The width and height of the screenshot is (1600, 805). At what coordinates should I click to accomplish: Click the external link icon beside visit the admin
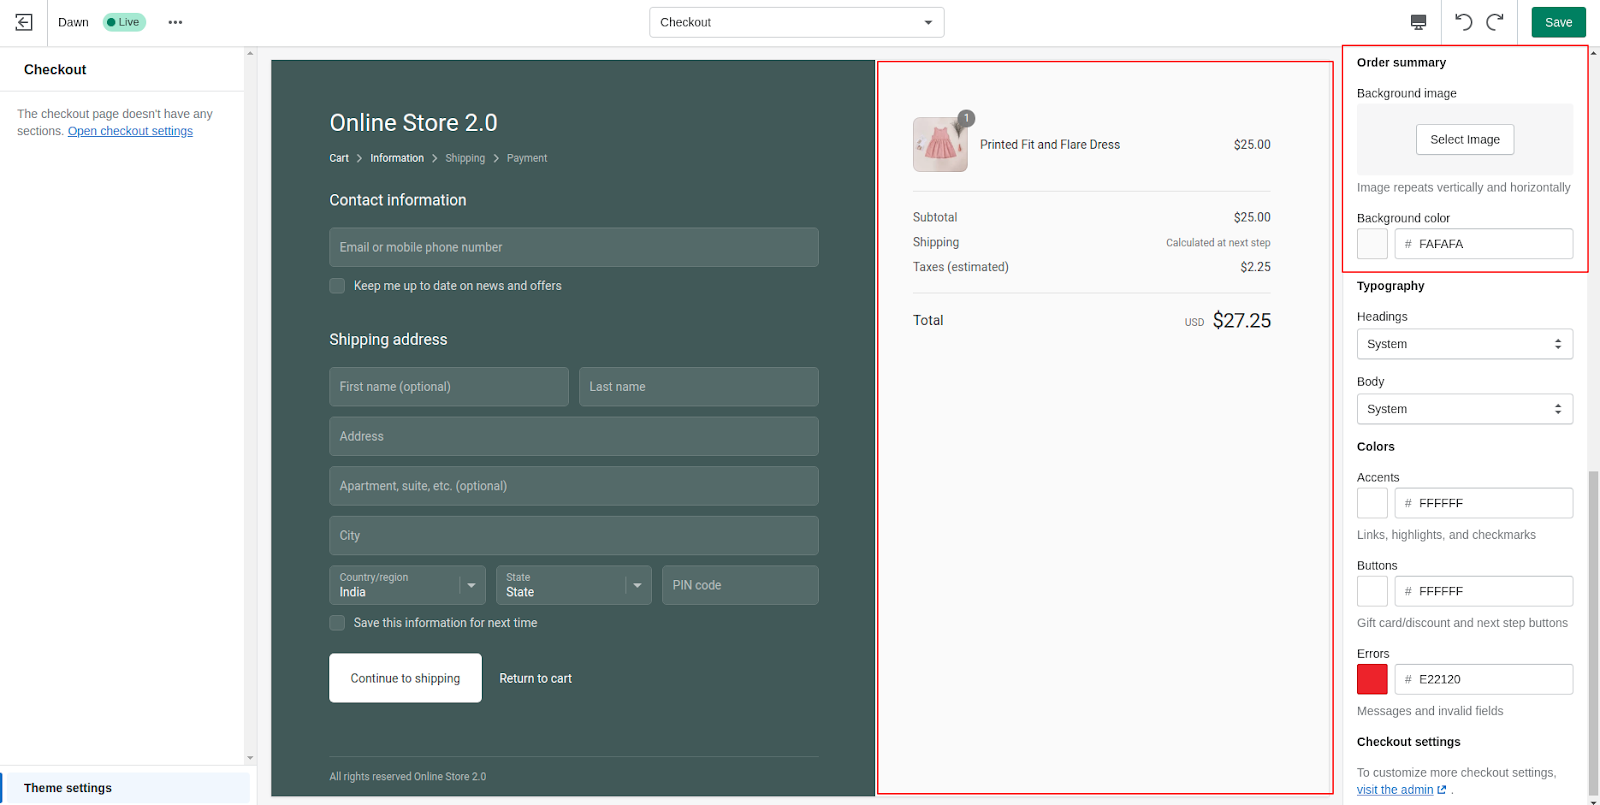pos(1442,790)
